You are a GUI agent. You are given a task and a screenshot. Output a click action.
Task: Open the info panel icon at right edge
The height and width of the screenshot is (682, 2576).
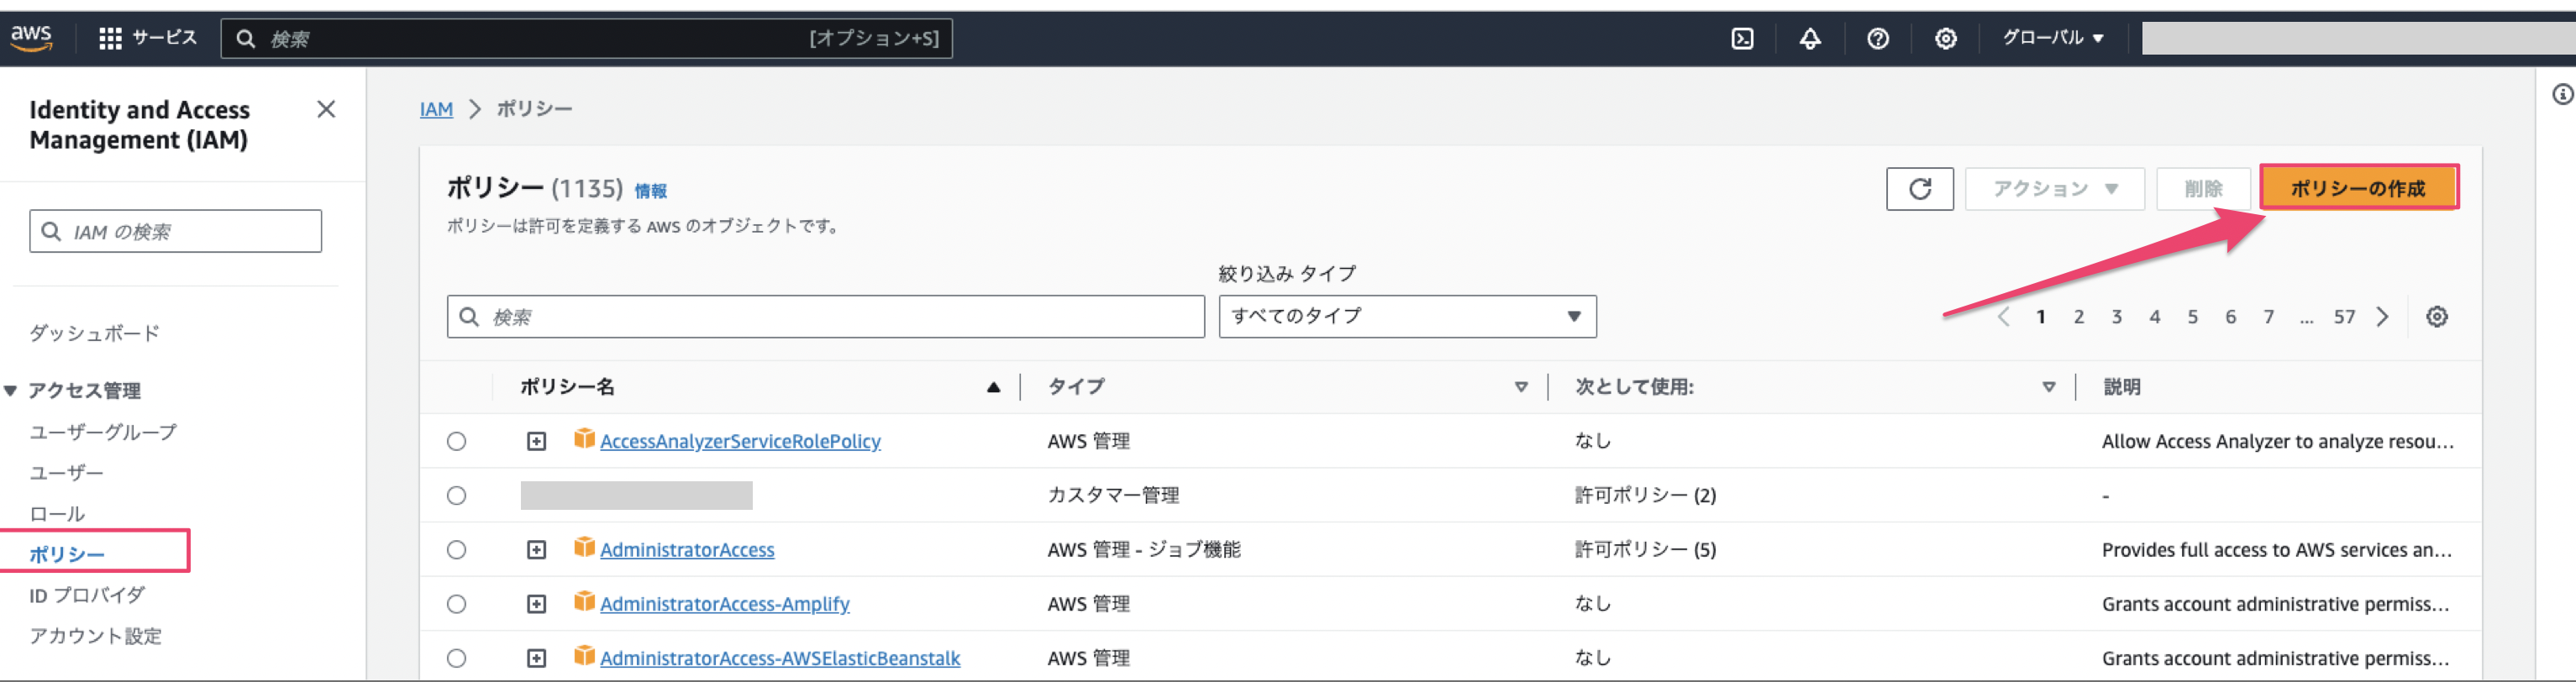tap(2562, 94)
